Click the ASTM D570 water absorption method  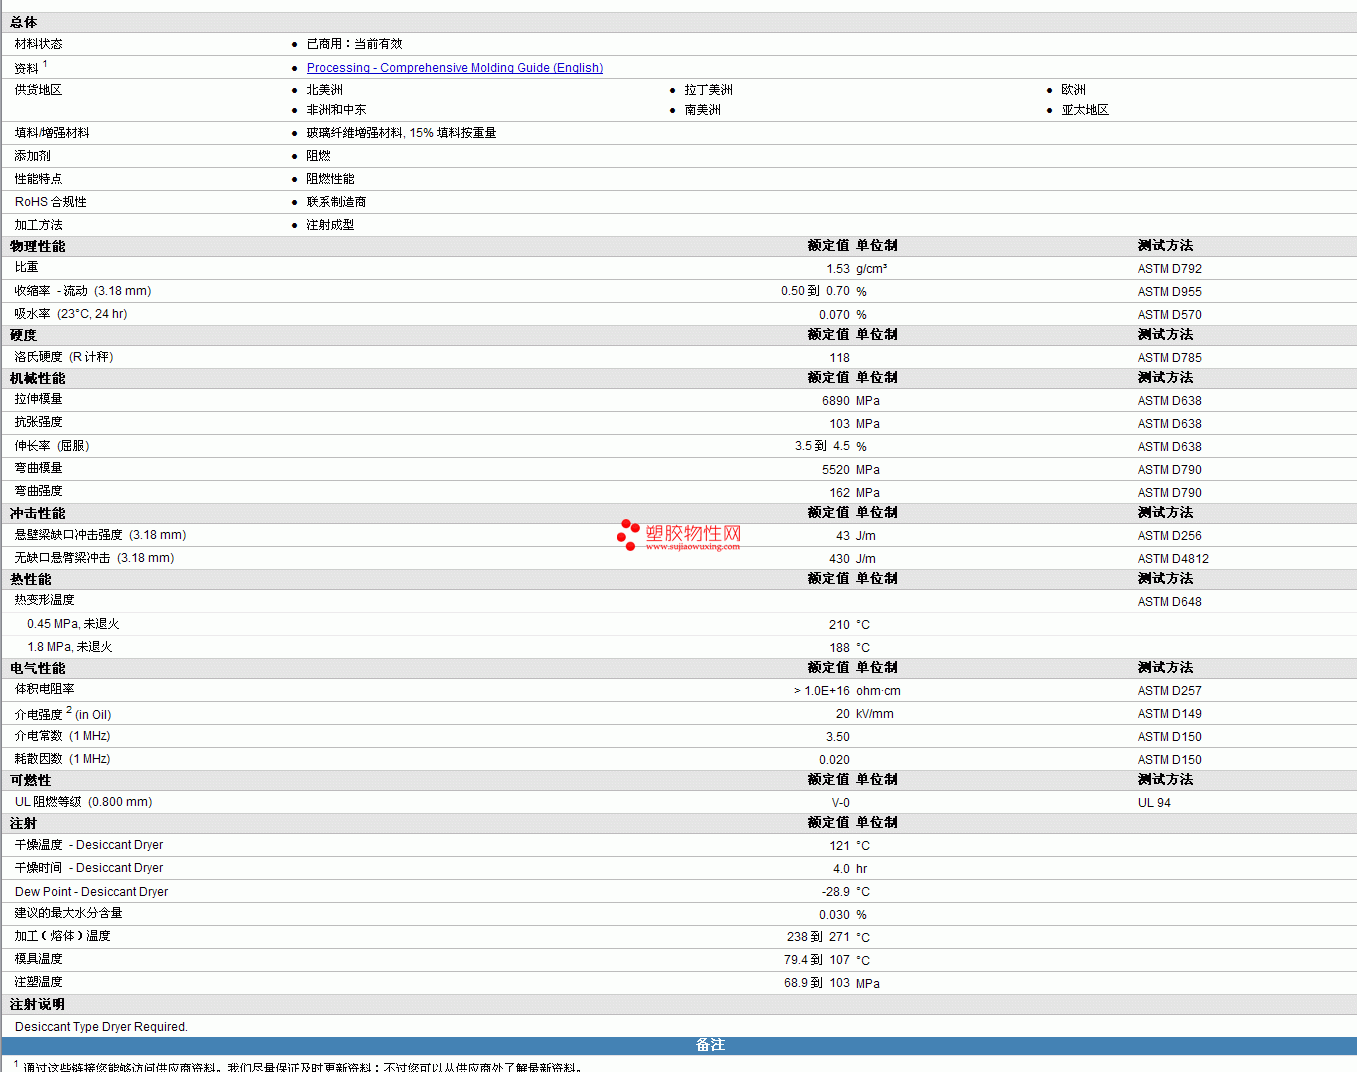click(1170, 315)
